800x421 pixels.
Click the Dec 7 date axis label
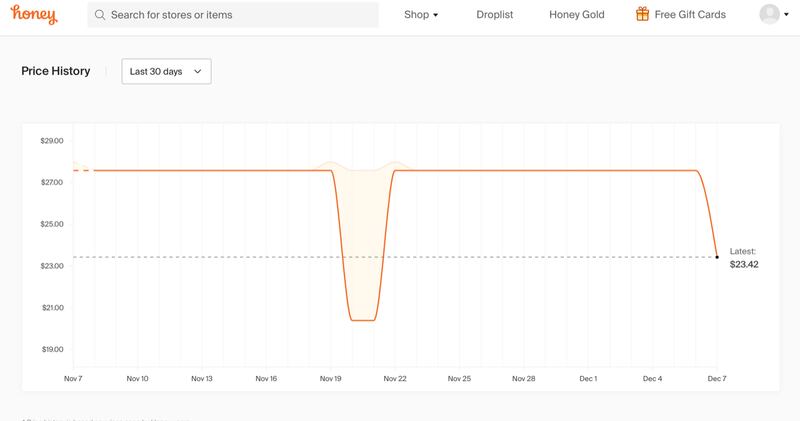717,379
